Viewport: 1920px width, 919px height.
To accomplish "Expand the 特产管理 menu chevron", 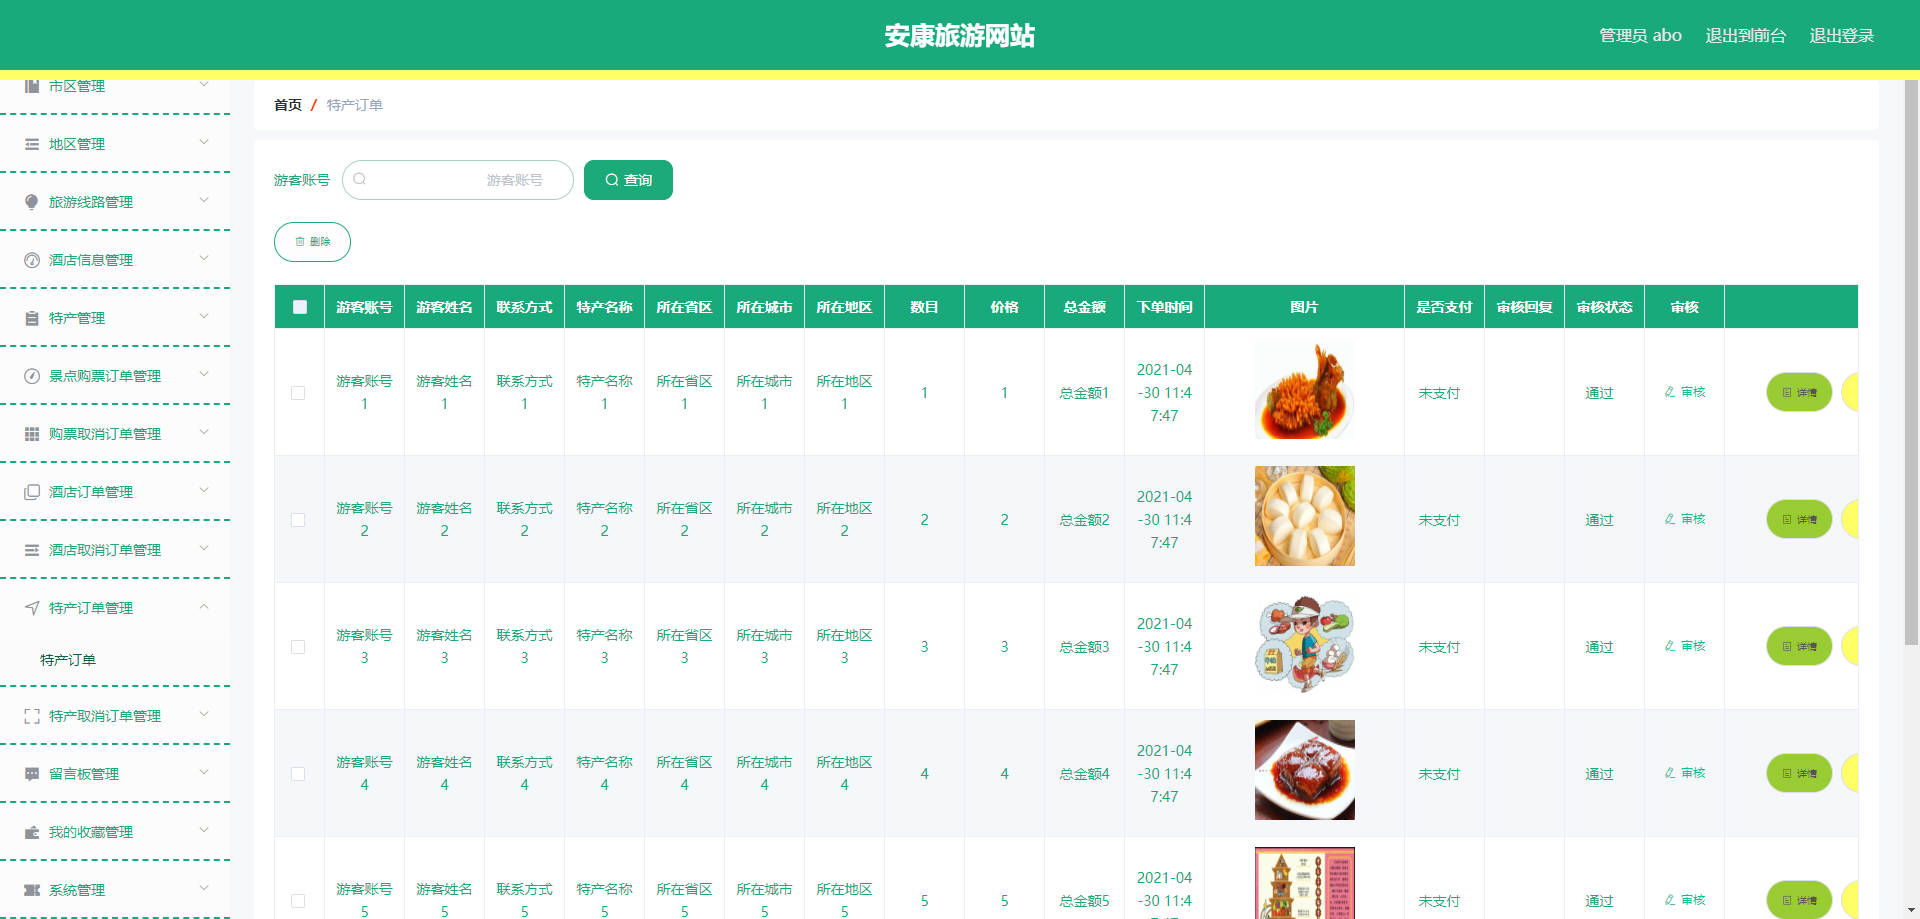I will (204, 316).
